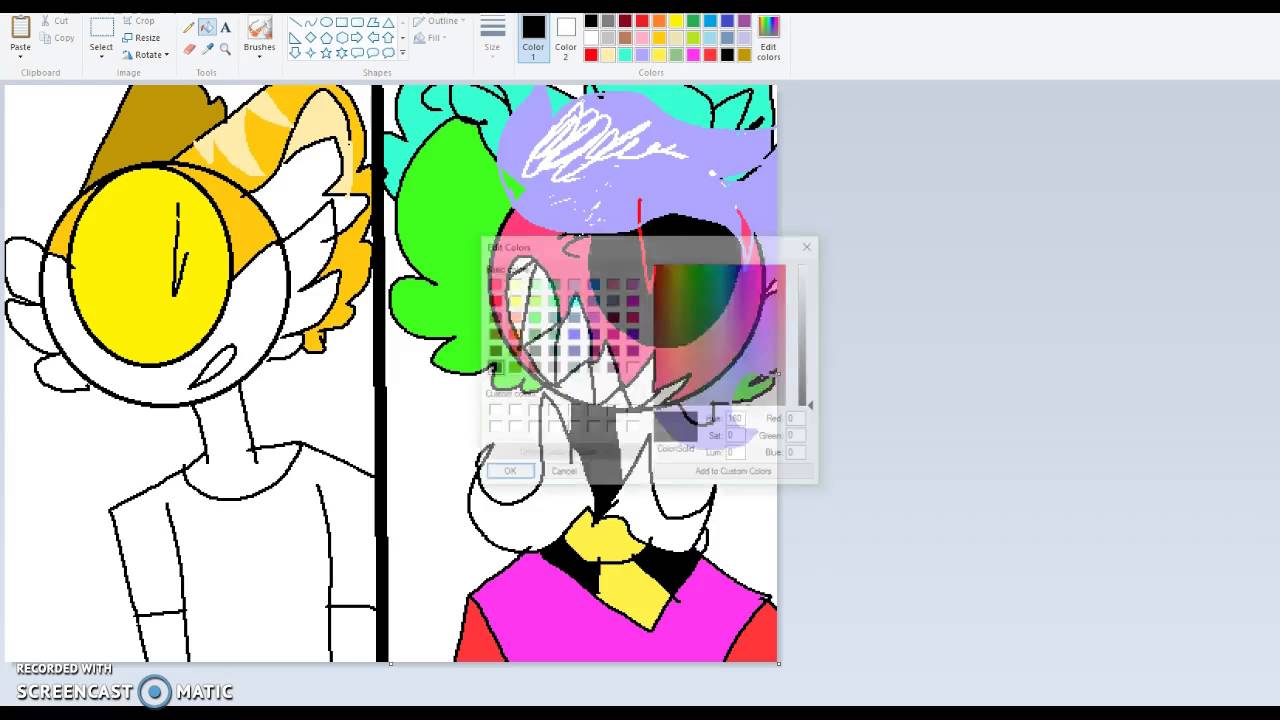Choose the Line shape
The height and width of the screenshot is (720, 1280).
(x=295, y=22)
